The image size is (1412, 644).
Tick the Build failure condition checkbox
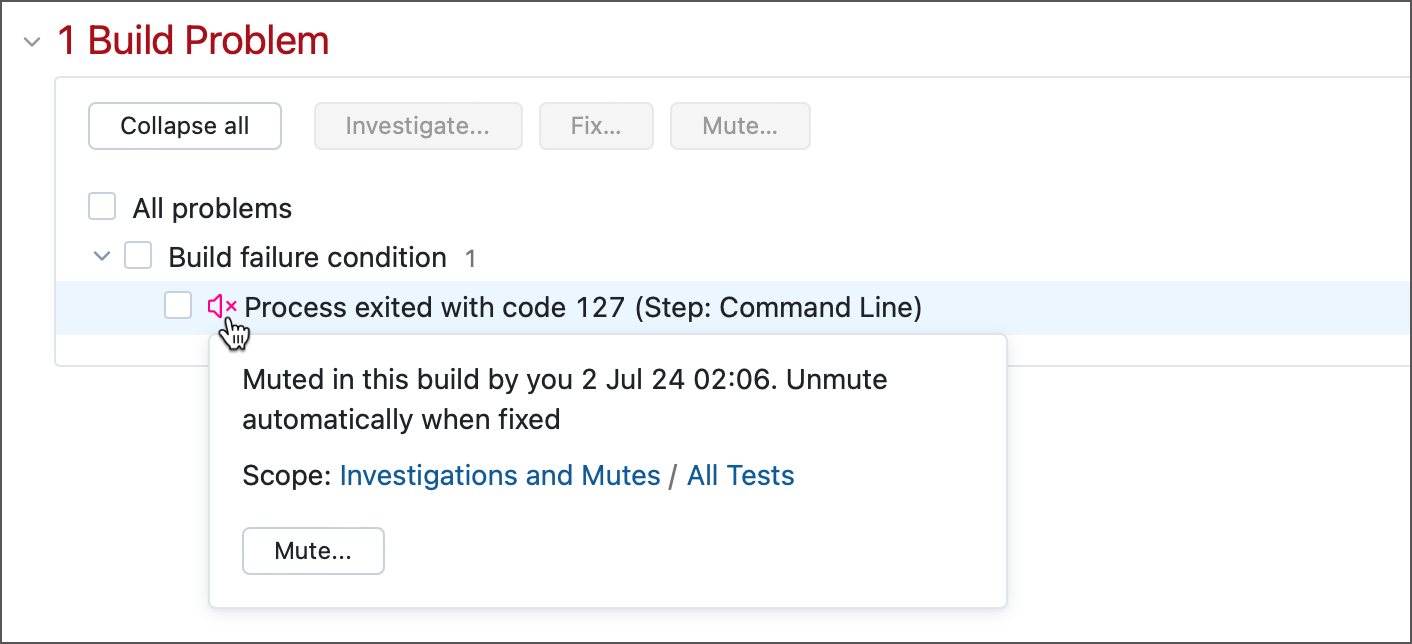[138, 256]
